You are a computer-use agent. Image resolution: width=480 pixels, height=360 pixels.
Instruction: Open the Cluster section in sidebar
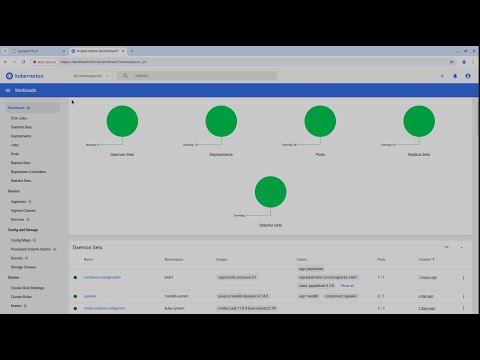pos(13,277)
